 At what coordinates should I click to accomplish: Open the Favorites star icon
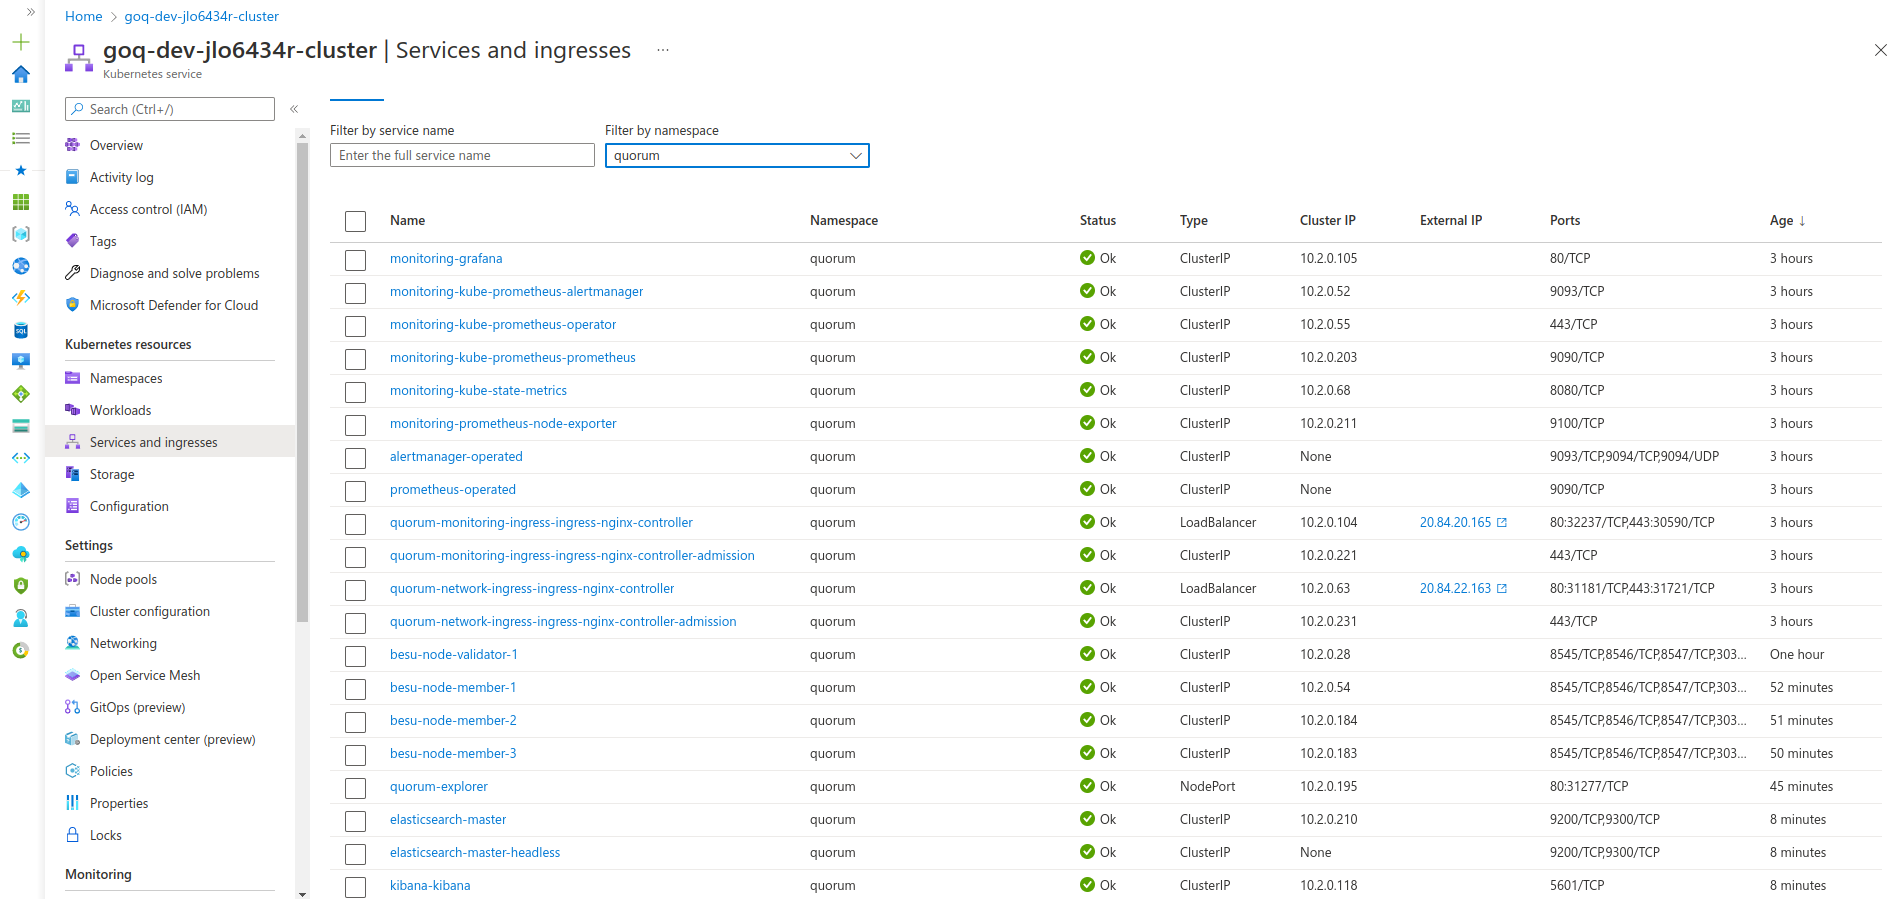click(21, 170)
